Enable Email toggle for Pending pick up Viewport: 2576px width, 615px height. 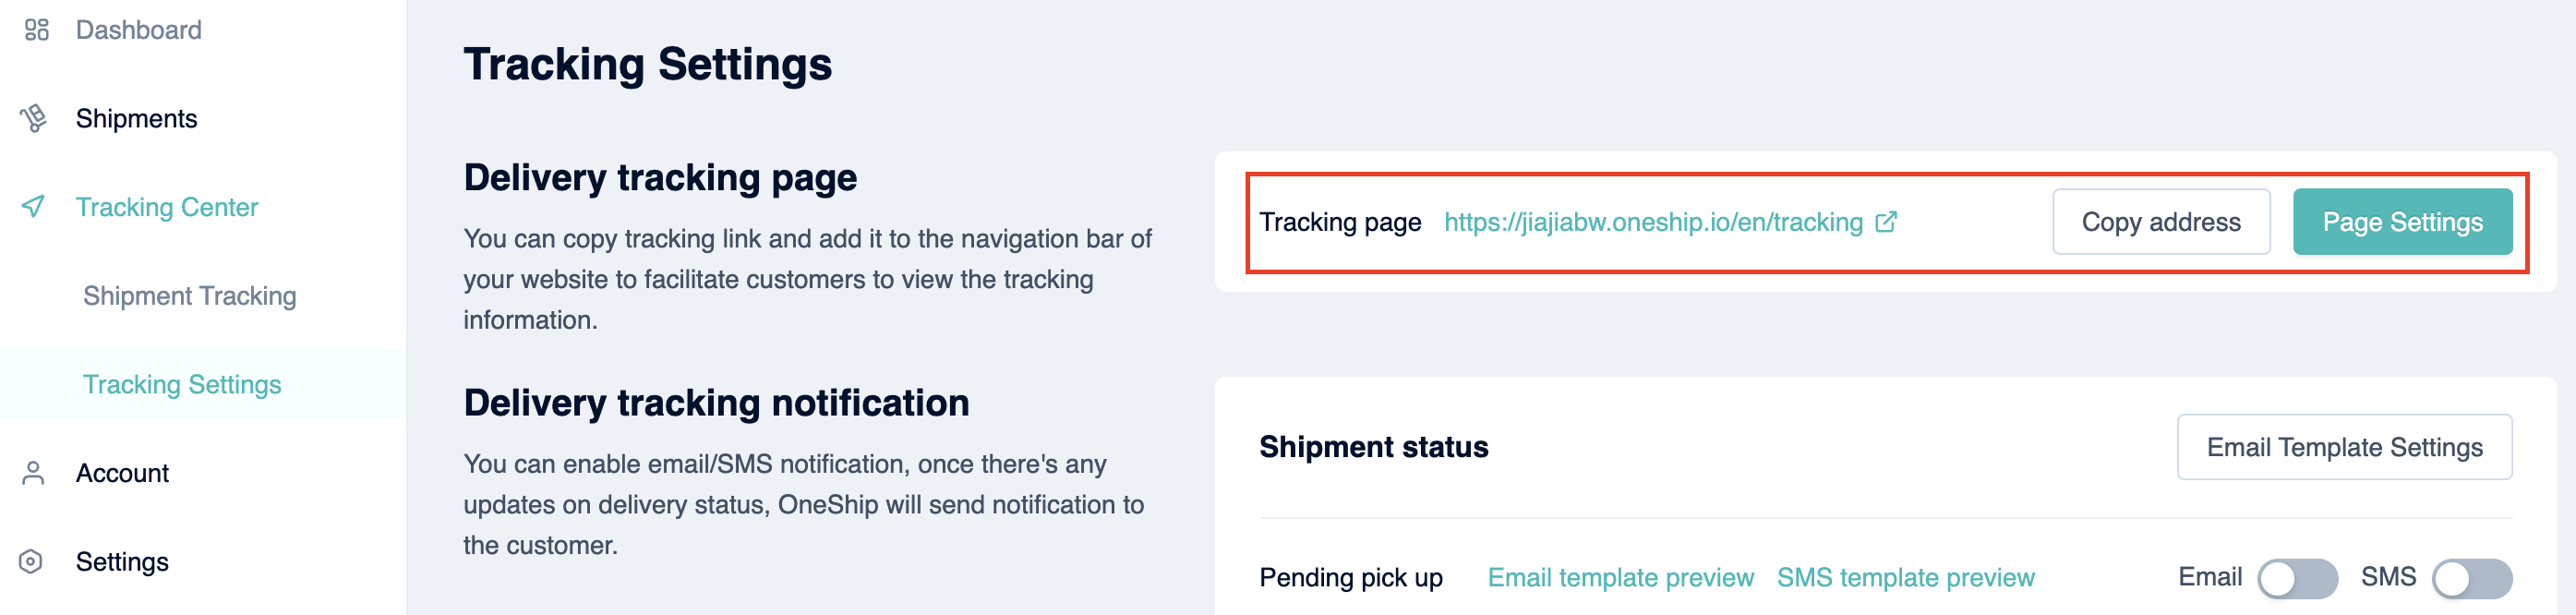tap(2297, 578)
